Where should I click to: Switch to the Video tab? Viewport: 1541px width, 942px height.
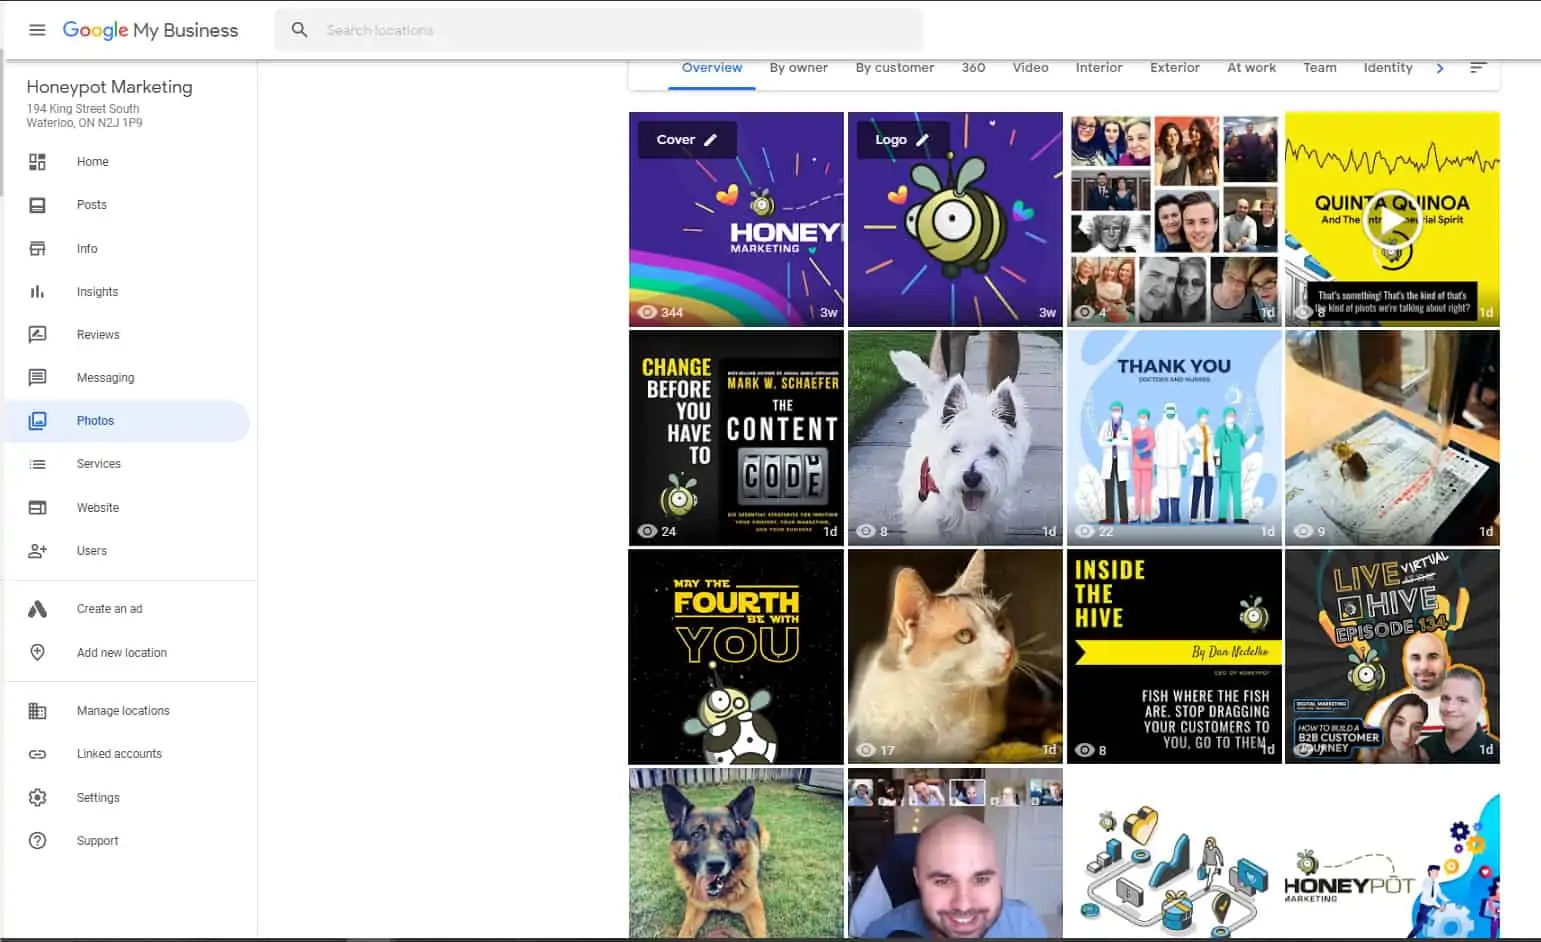[1030, 67]
